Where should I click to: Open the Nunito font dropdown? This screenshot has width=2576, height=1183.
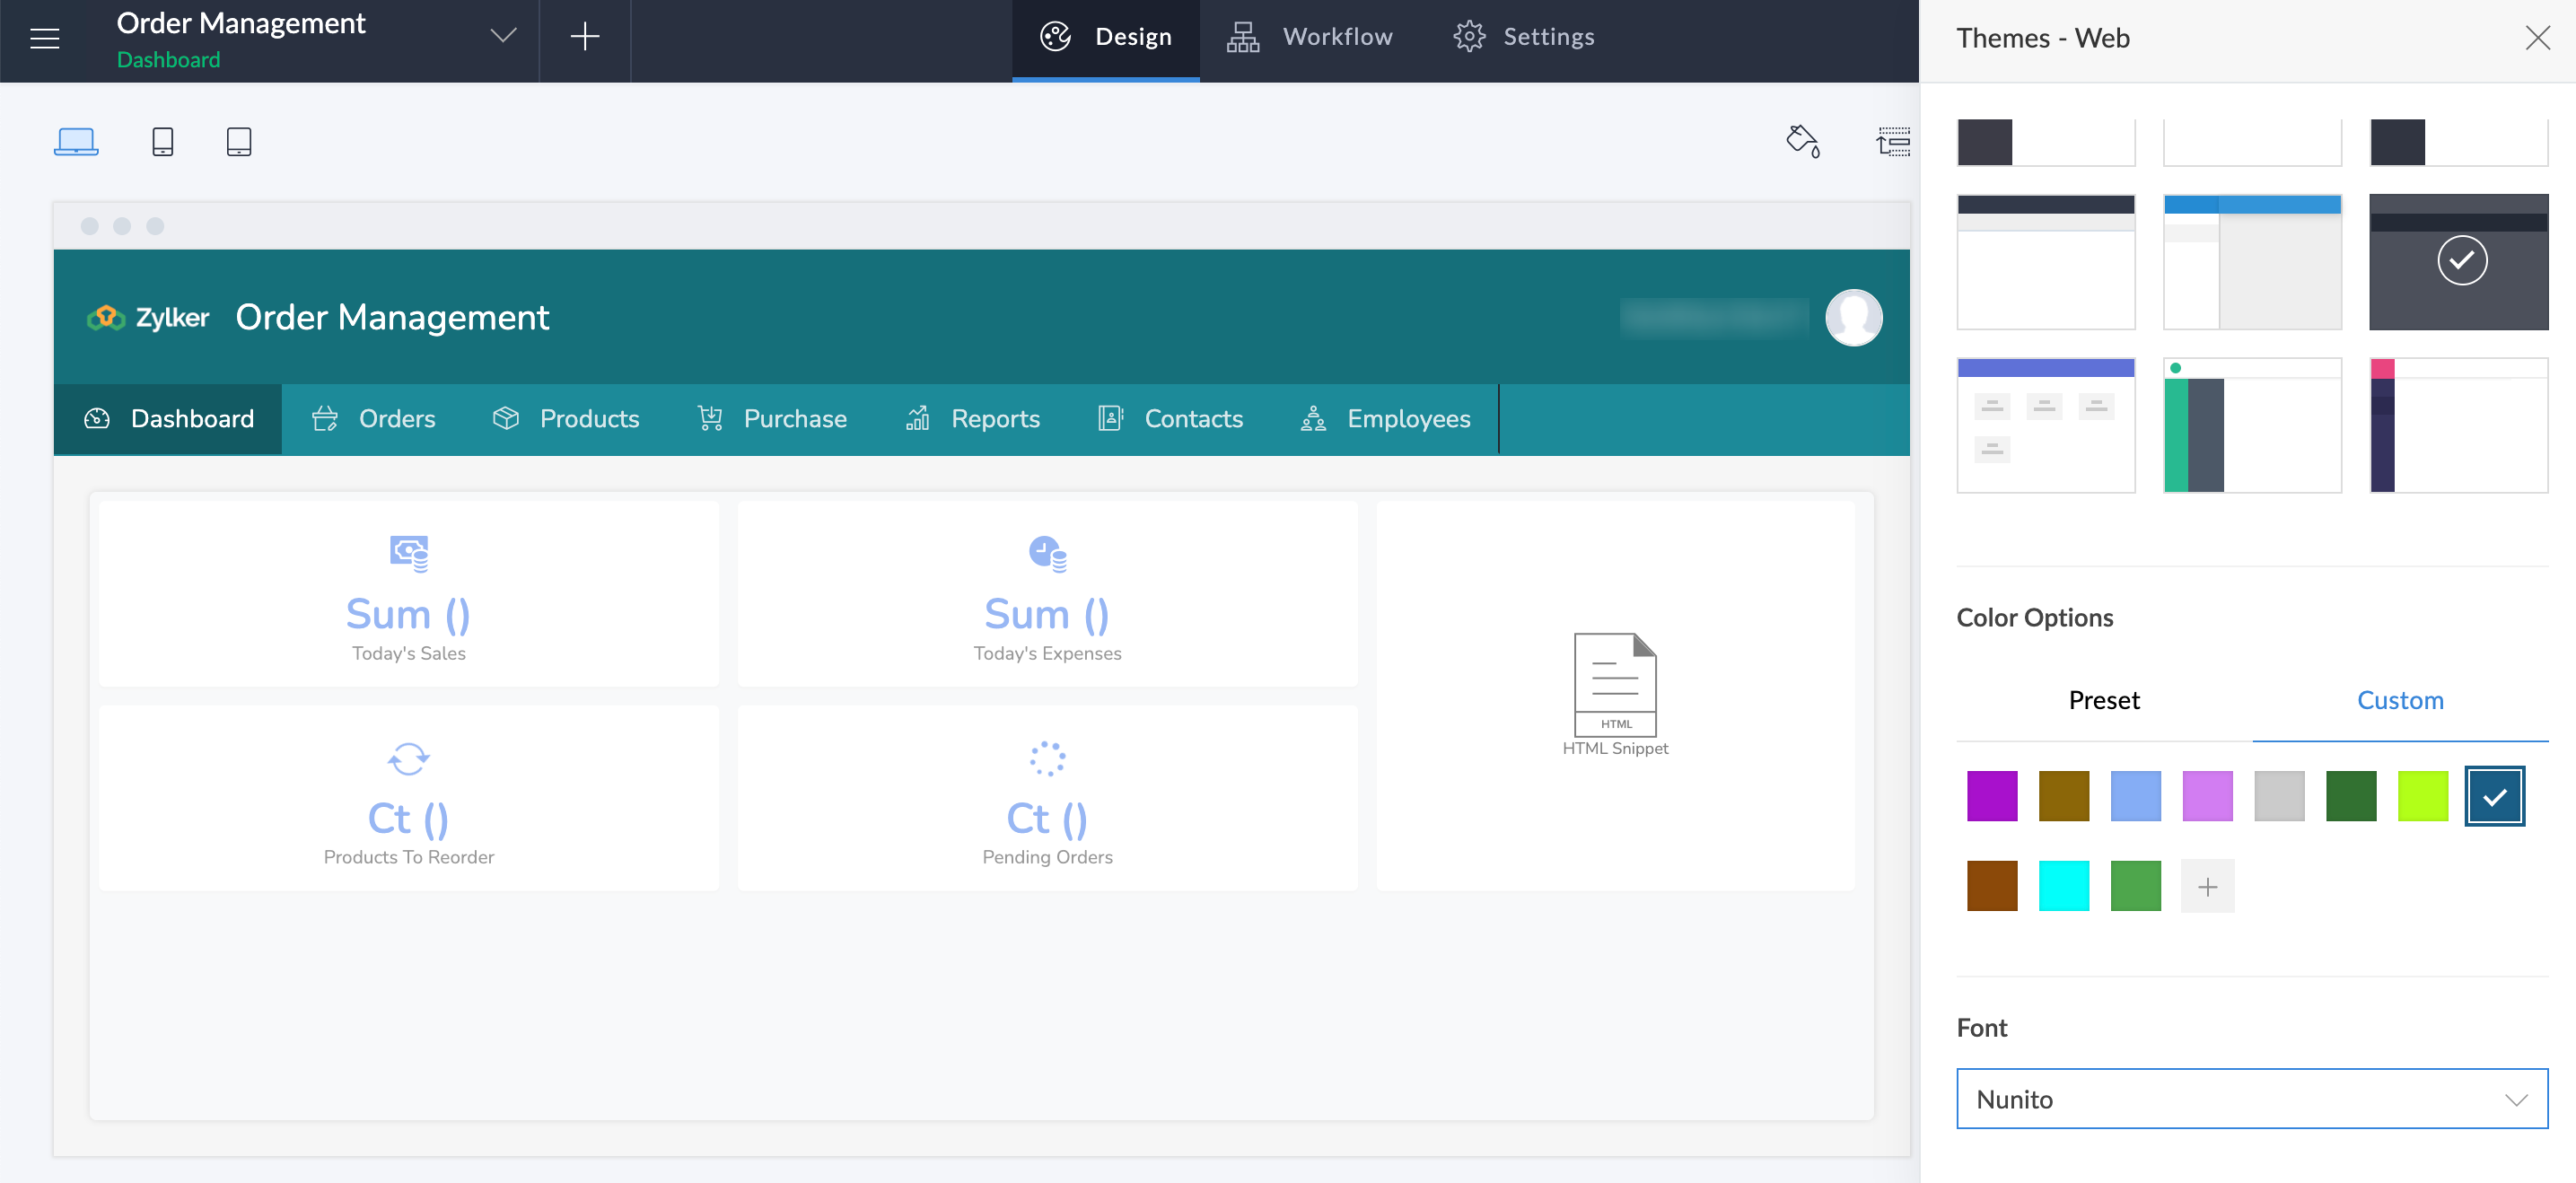pos(2251,1099)
